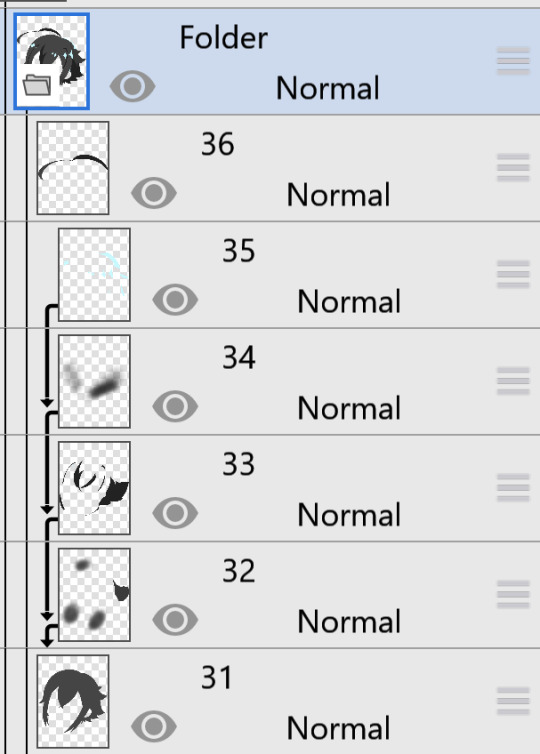Hide layer 34 using its eye icon
The height and width of the screenshot is (754, 540).
pyautogui.click(x=175, y=406)
